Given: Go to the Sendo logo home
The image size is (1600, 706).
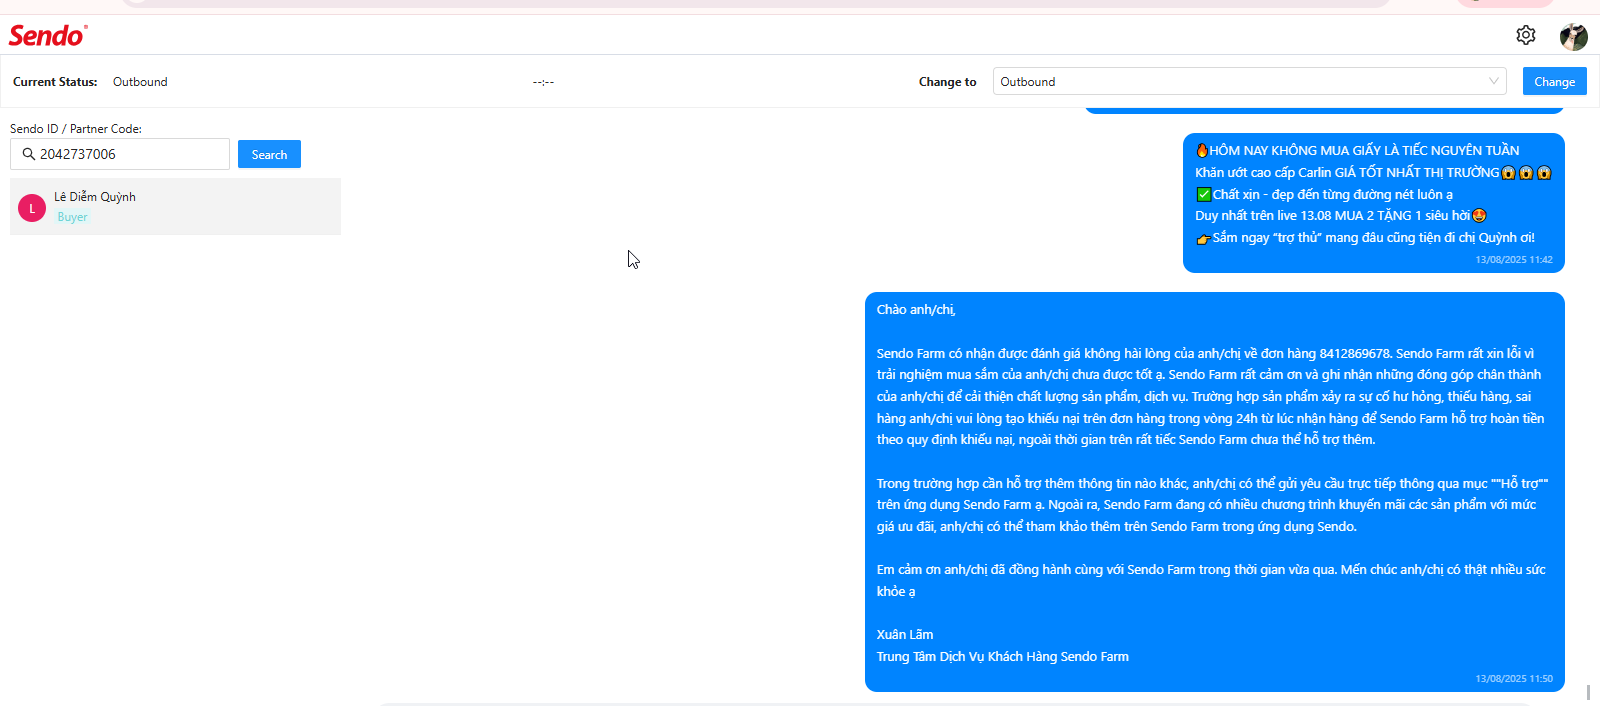Looking at the screenshot, I should (48, 35).
